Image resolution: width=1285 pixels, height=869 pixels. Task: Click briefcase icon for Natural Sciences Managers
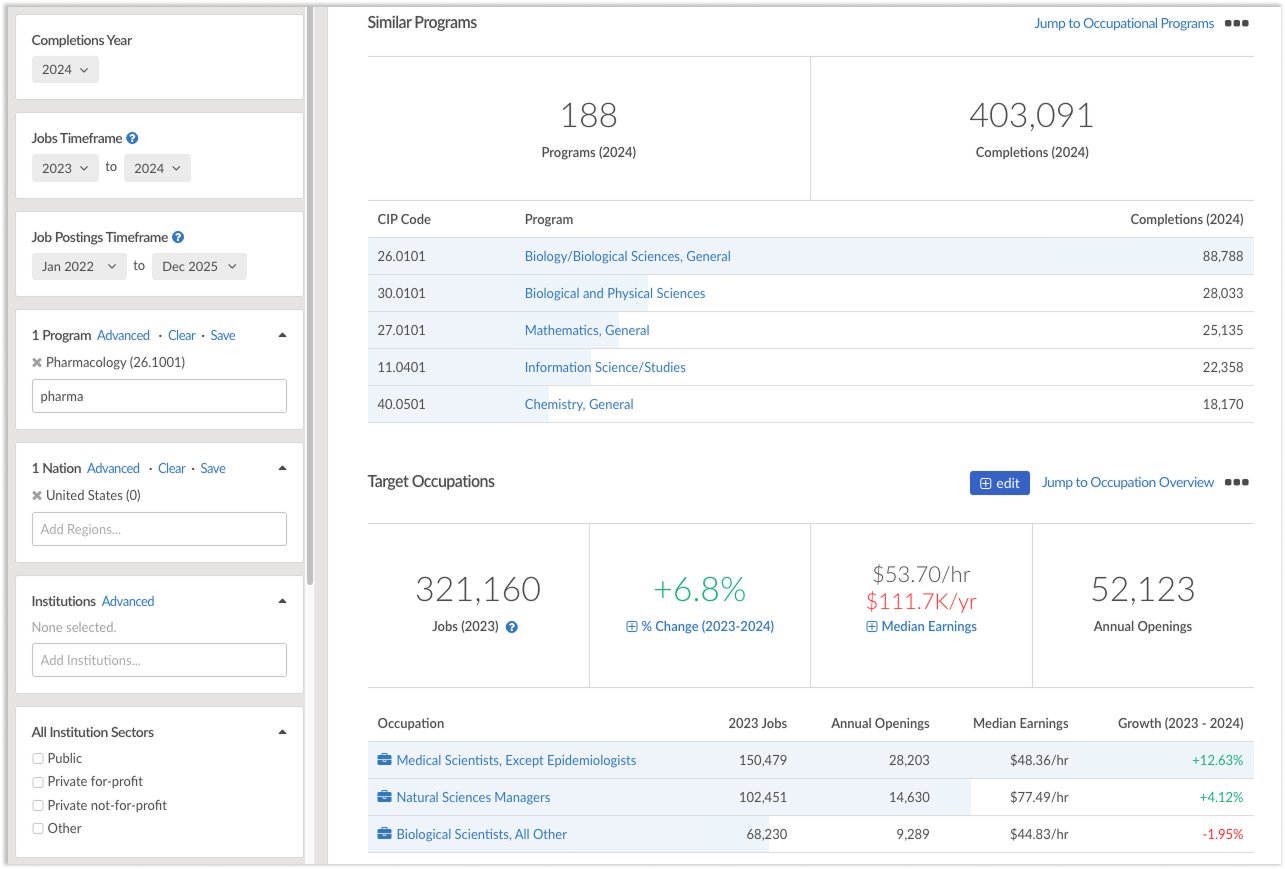click(x=384, y=797)
